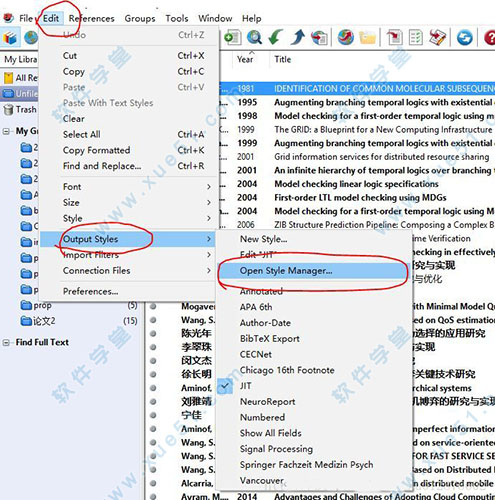The image size is (495, 500).
Task: Switch to the My Library tab
Action: 20,60
